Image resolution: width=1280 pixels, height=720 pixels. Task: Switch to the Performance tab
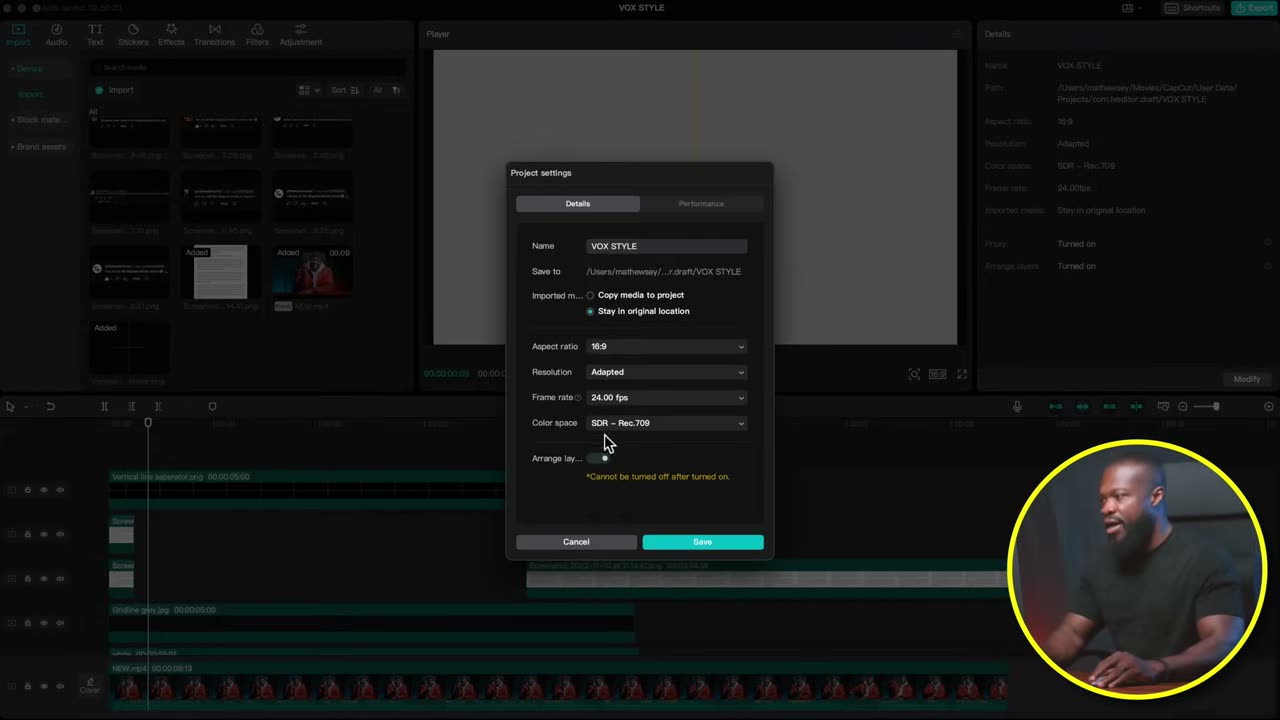[701, 204]
